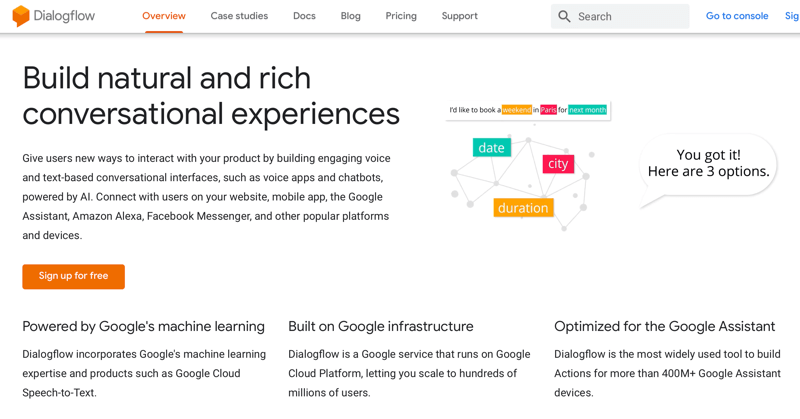
Task: Click heading 'Built on Google infrastructure'
Action: coord(381,326)
